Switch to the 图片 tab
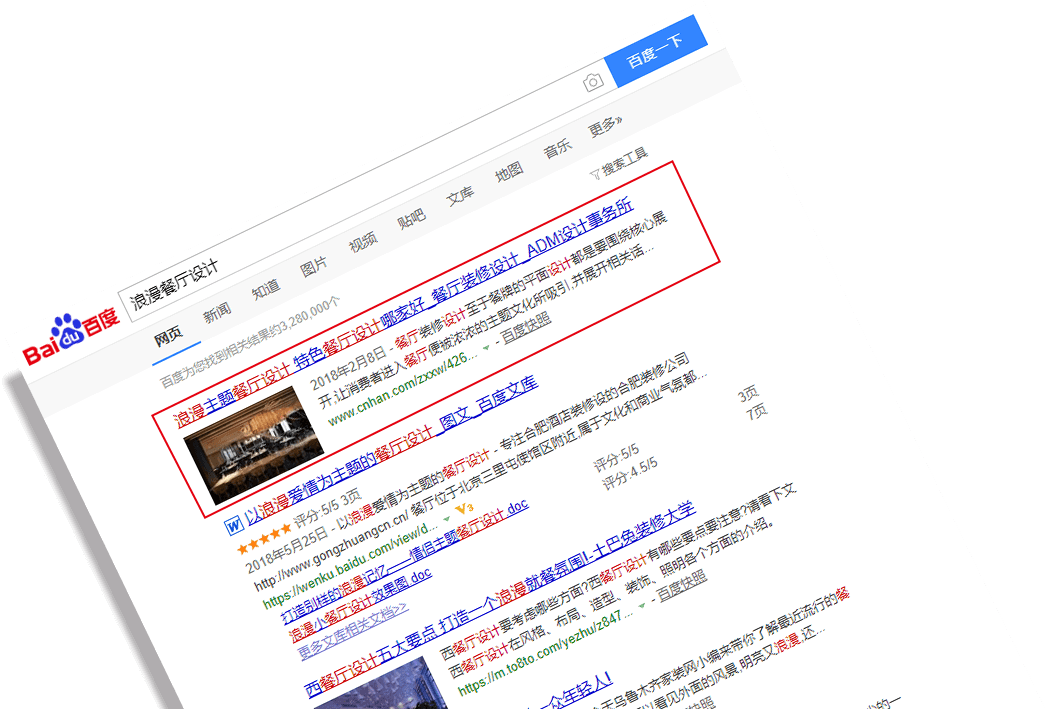 [314, 266]
